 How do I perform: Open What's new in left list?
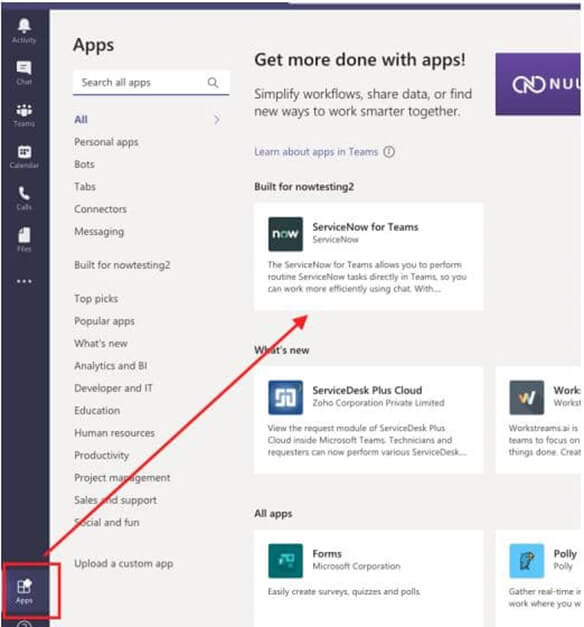[101, 343]
